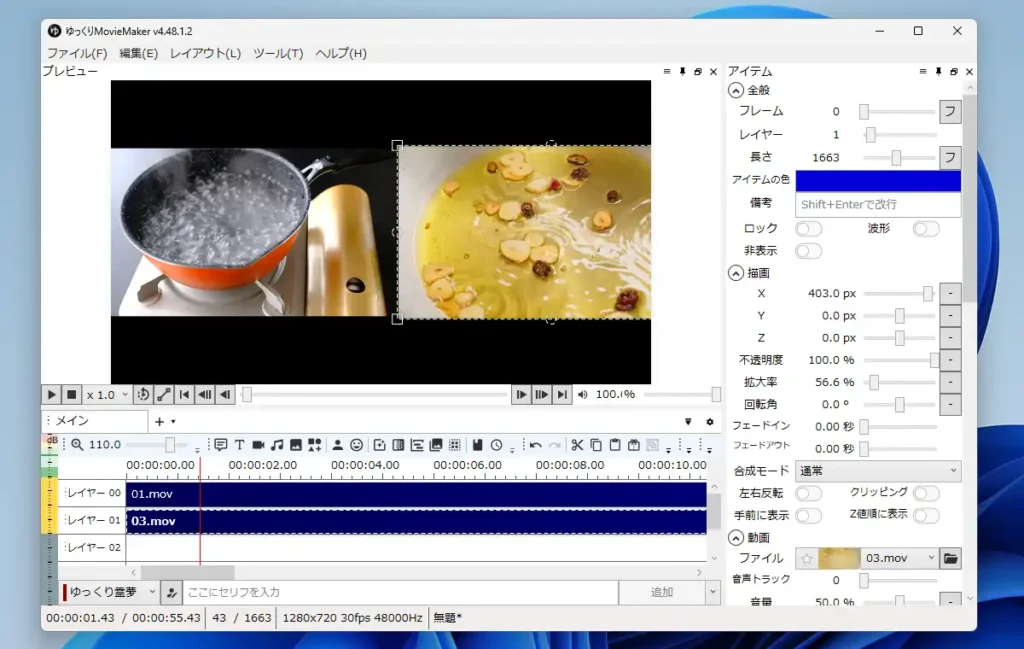Click the blue アイテムの色 color swatch
The image size is (1024, 649).
[x=878, y=180]
